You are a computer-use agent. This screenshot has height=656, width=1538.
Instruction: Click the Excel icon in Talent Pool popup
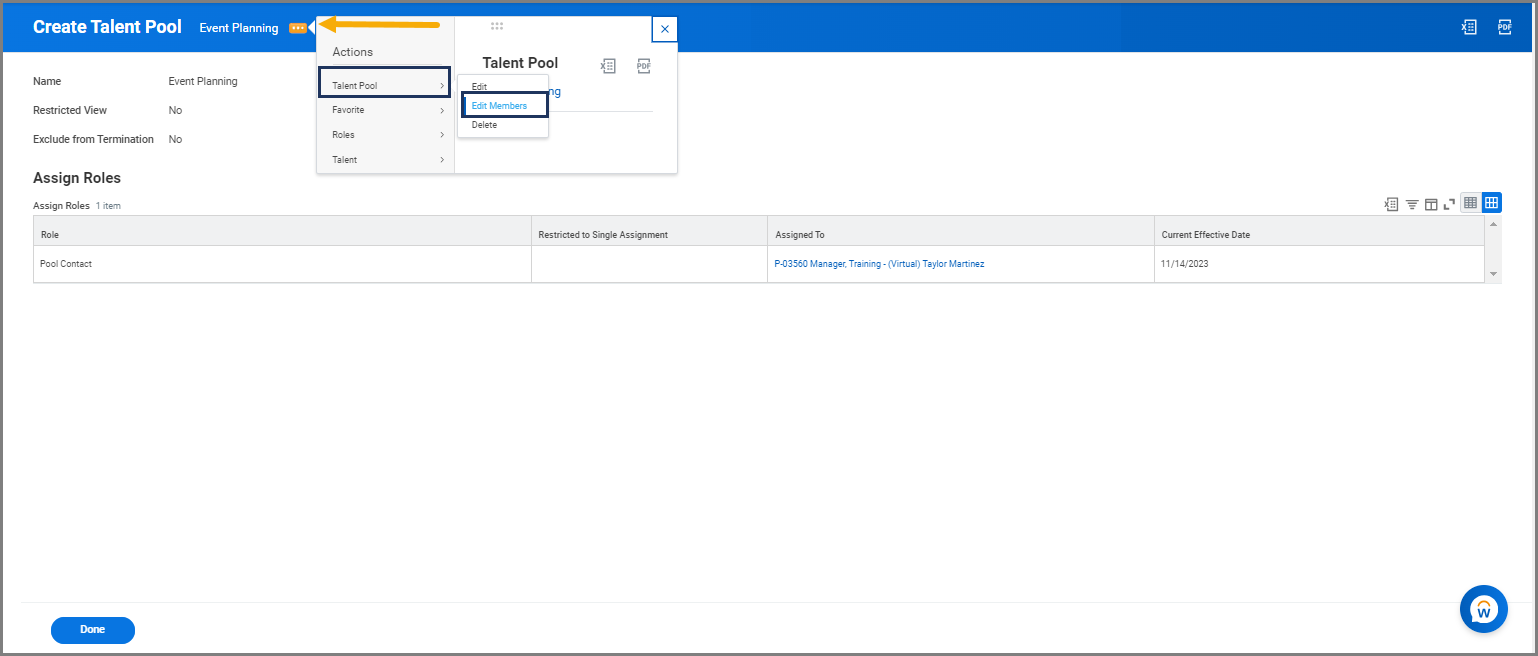tap(608, 66)
